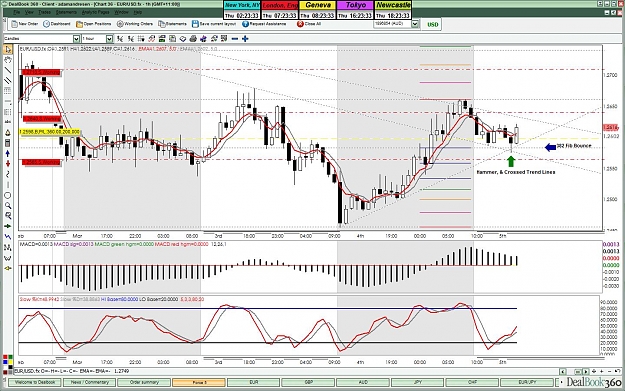Open the calculator tool in sidebar
This screenshot has height=391, width=625.
(x=8, y=143)
